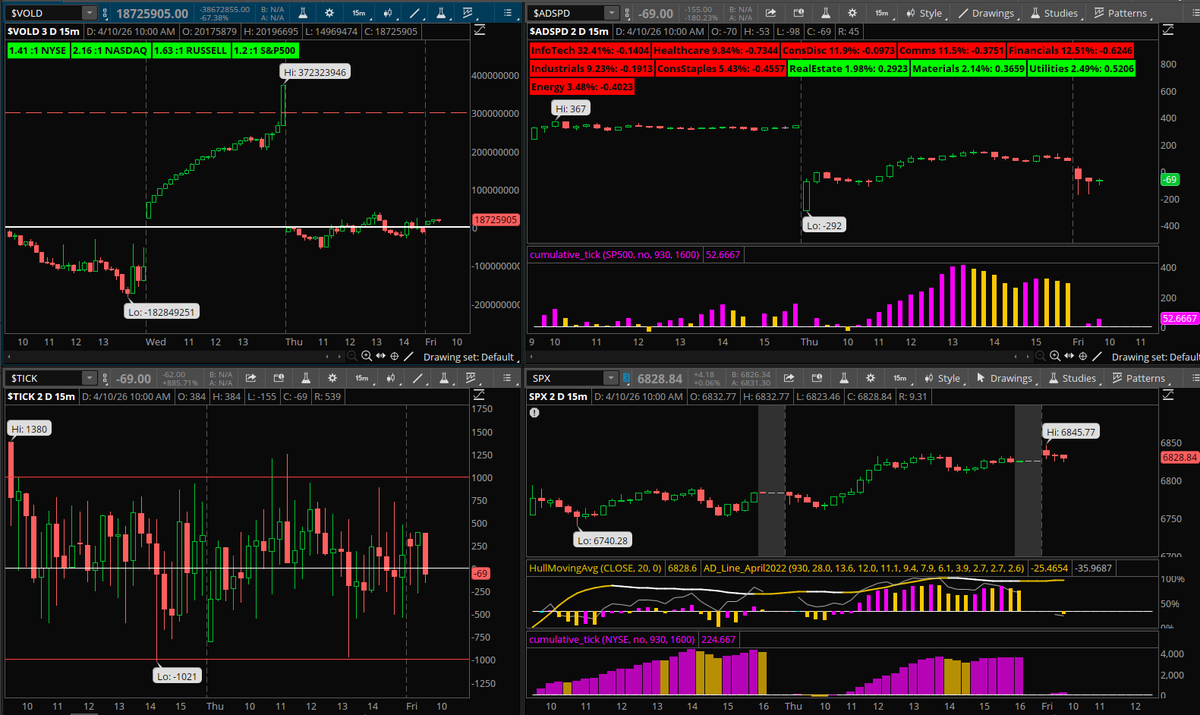The image size is (1200, 715).
Task: Toggle price axis collapse on $VOLD chart
Action: [480, 29]
